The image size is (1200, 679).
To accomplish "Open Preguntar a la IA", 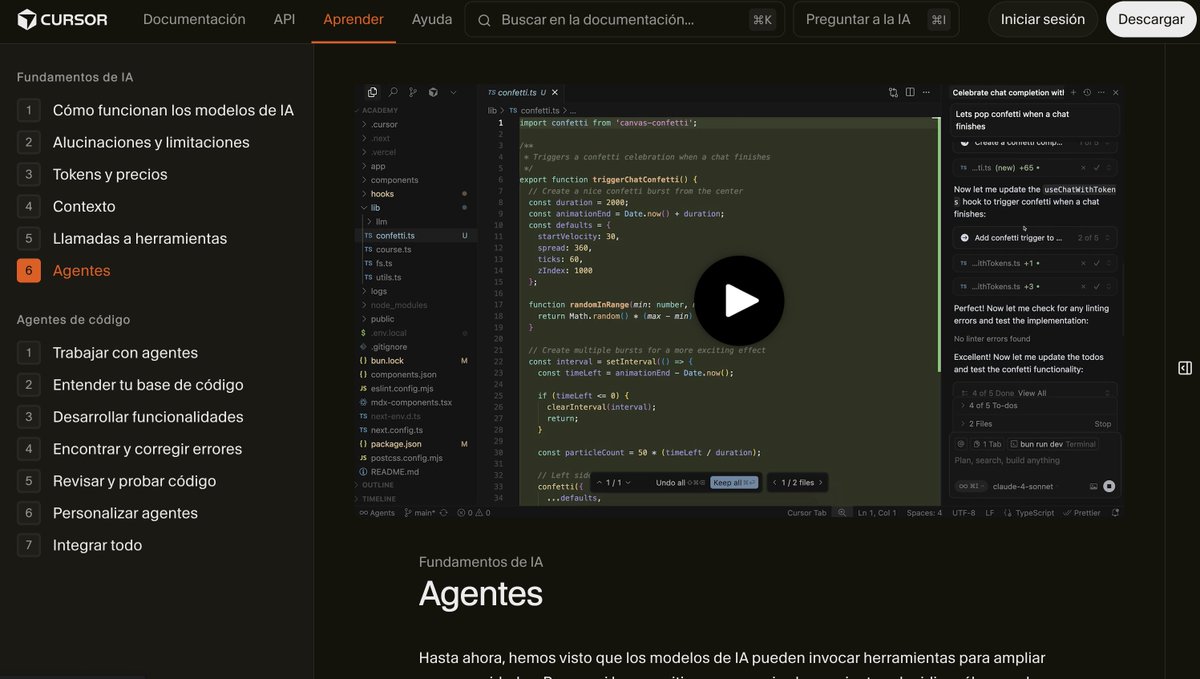I will (x=876, y=19).
